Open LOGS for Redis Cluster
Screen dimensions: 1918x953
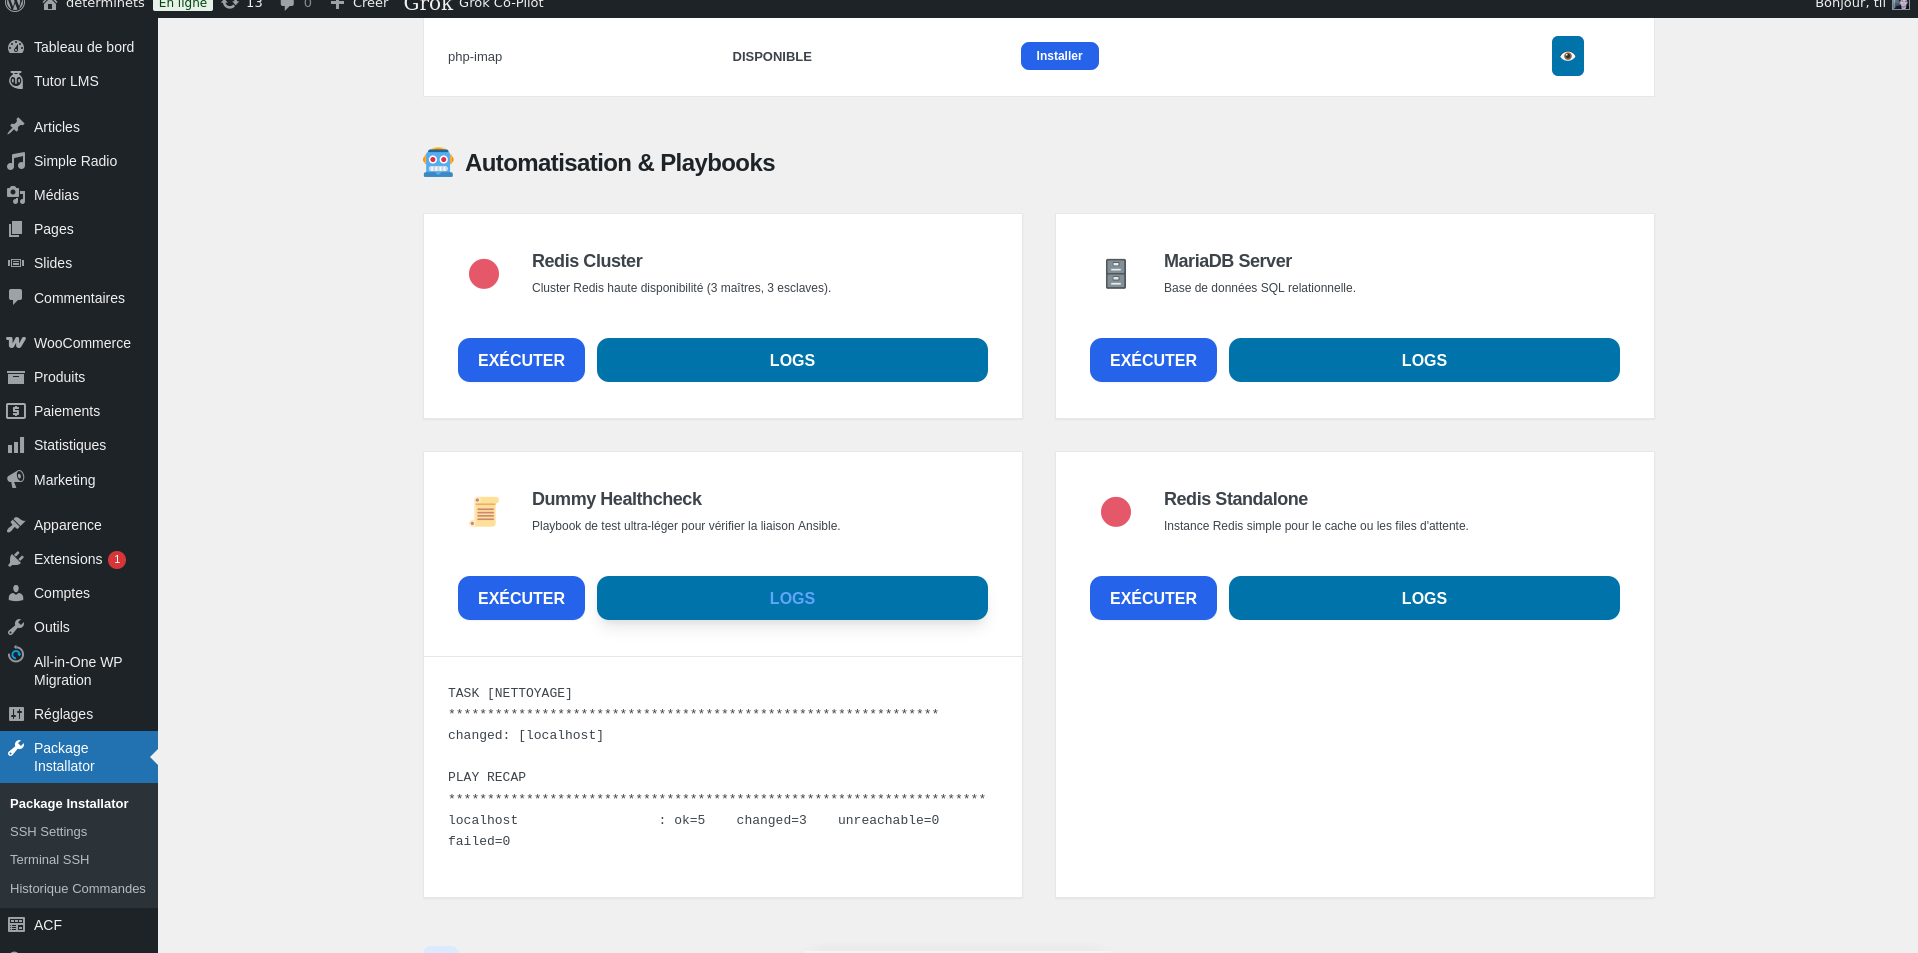(x=792, y=360)
